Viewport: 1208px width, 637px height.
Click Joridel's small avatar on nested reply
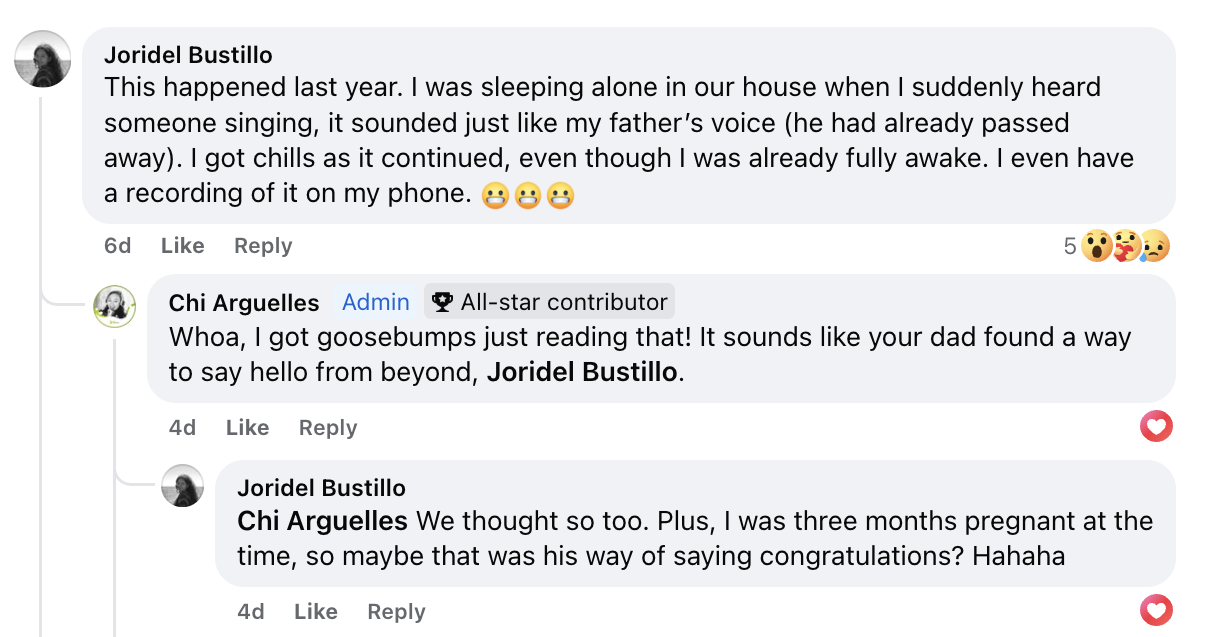[183, 486]
